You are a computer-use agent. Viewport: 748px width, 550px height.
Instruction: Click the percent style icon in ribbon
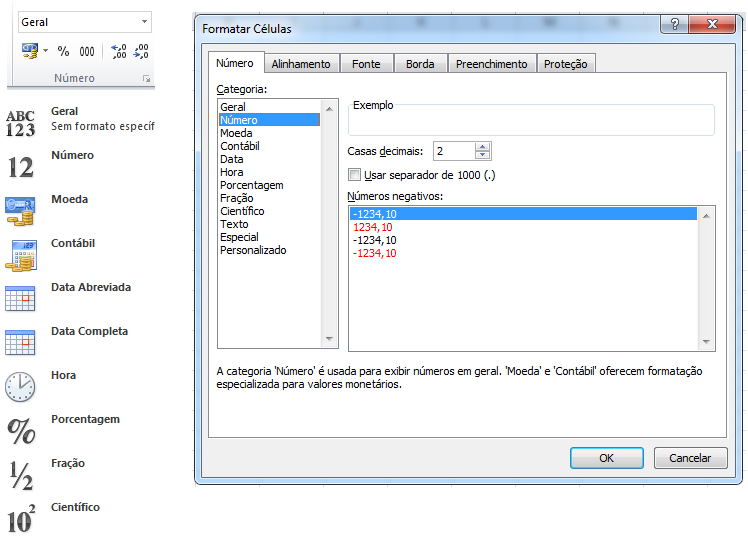pyautogui.click(x=63, y=51)
